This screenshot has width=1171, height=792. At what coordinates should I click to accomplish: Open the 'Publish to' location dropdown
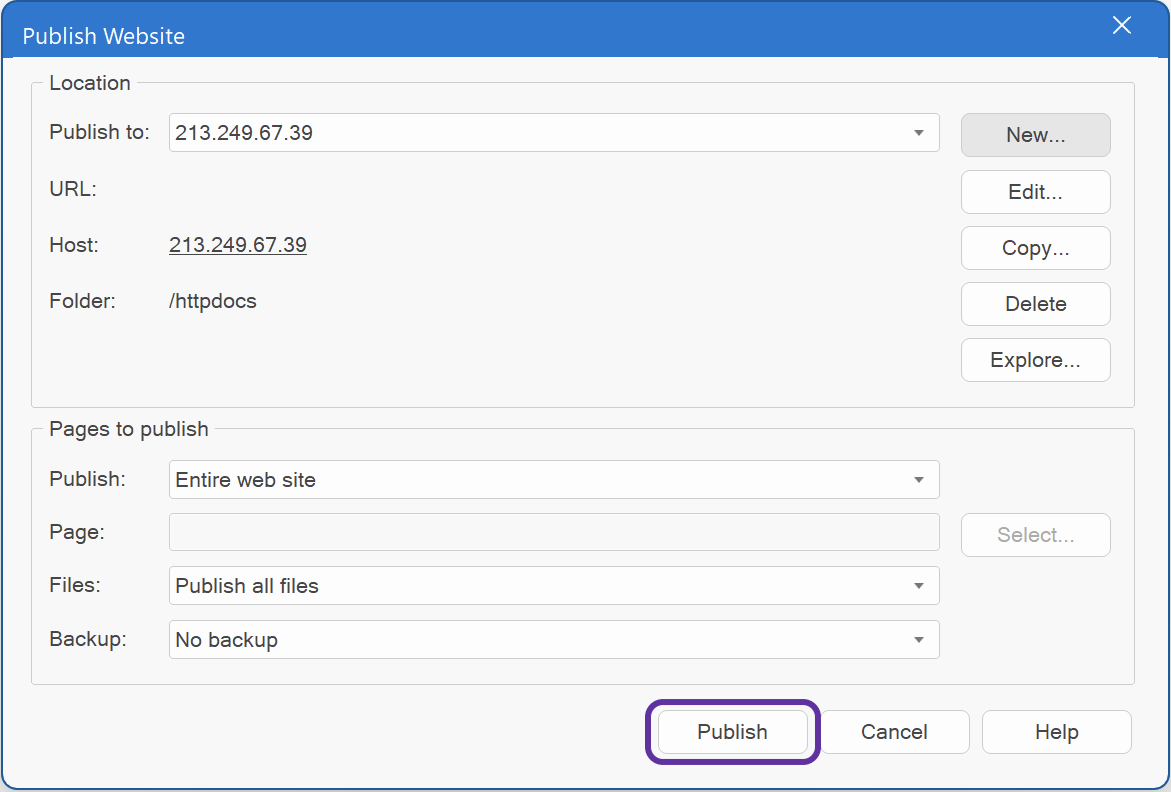pyautogui.click(x=918, y=133)
